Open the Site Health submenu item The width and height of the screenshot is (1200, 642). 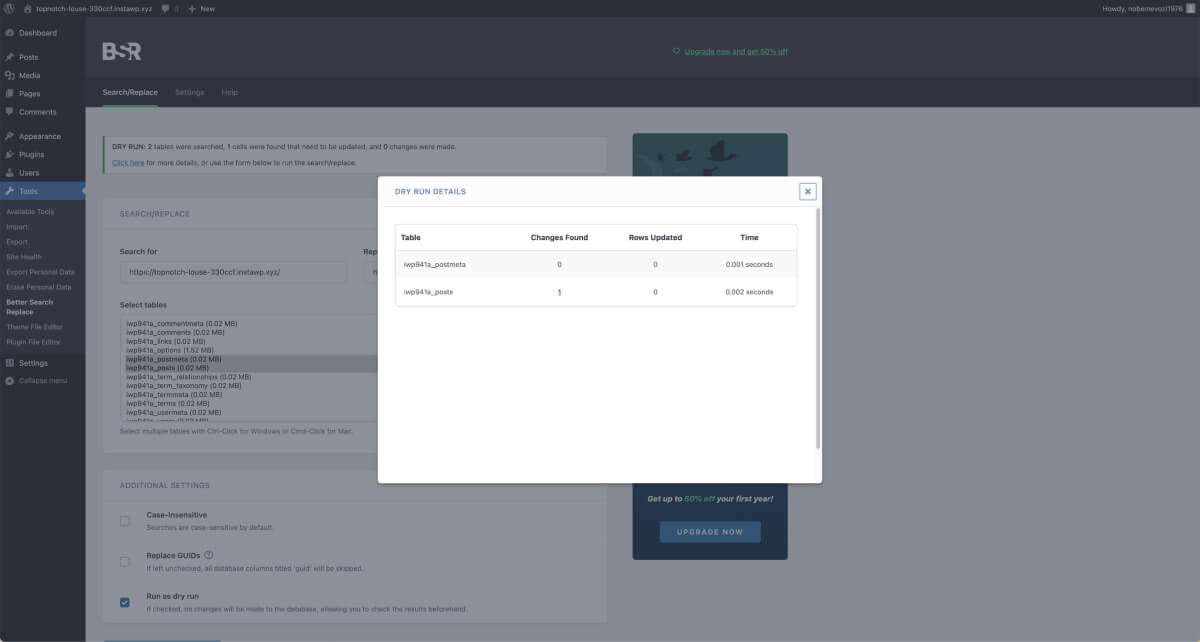point(24,257)
